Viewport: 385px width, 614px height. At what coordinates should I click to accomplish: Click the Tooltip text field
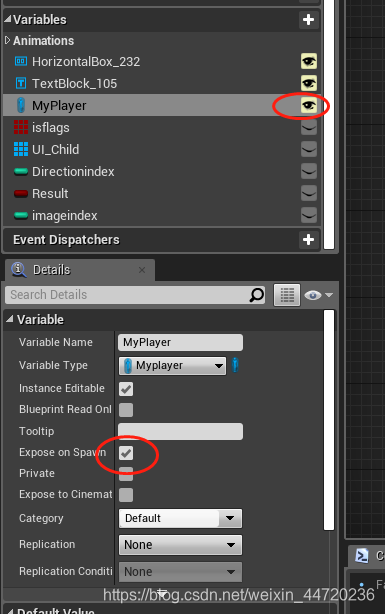click(x=180, y=432)
